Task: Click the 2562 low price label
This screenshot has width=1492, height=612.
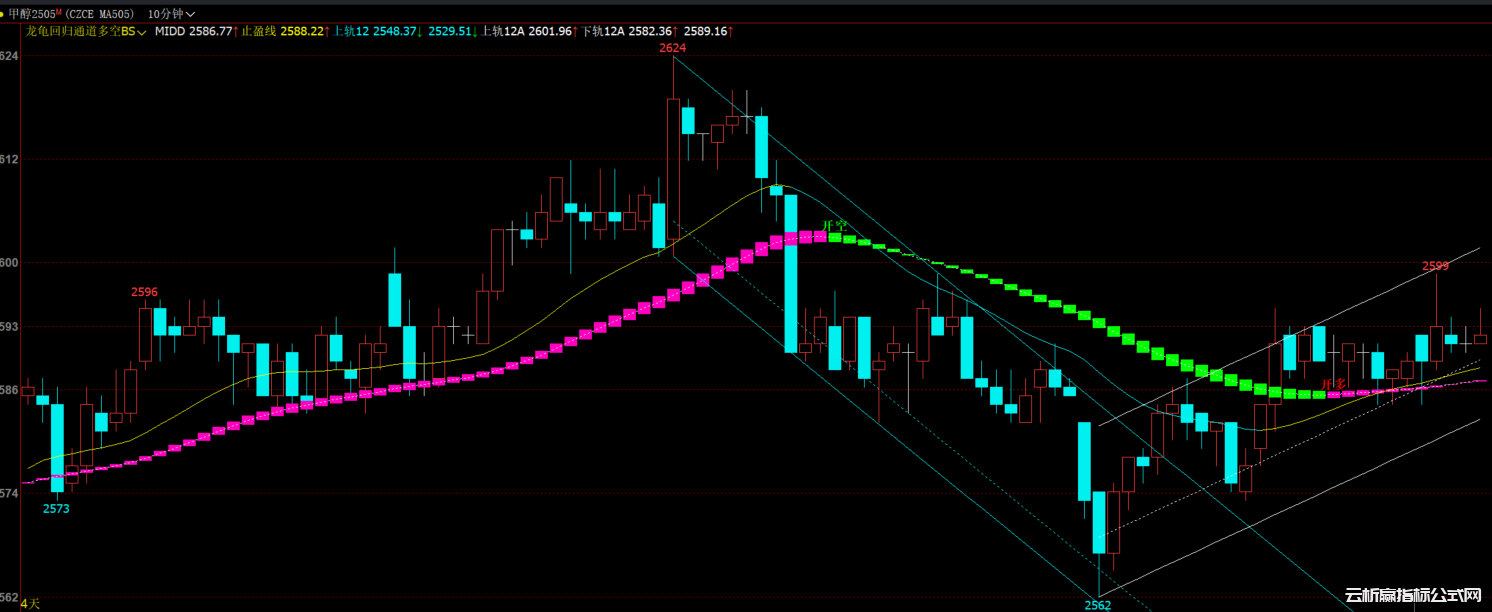Action: (1097, 605)
